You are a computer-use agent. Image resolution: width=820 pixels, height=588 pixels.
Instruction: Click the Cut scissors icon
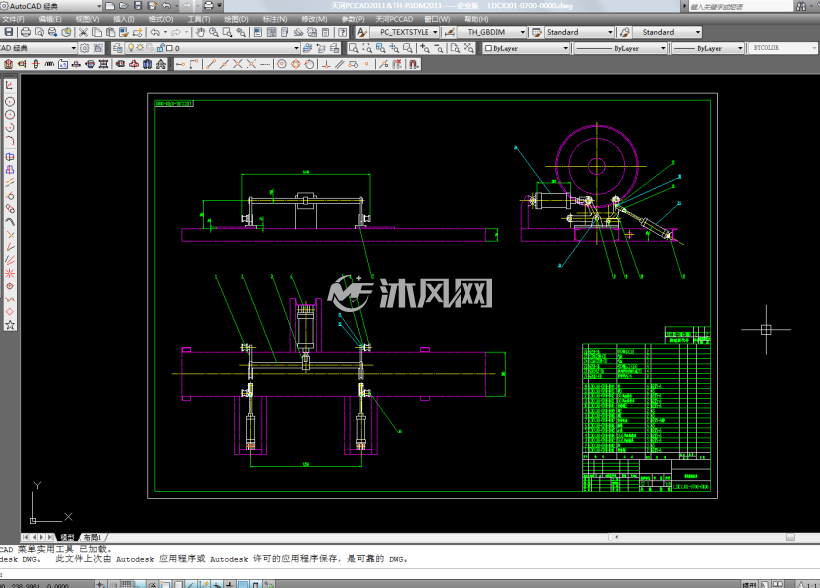click(83, 32)
